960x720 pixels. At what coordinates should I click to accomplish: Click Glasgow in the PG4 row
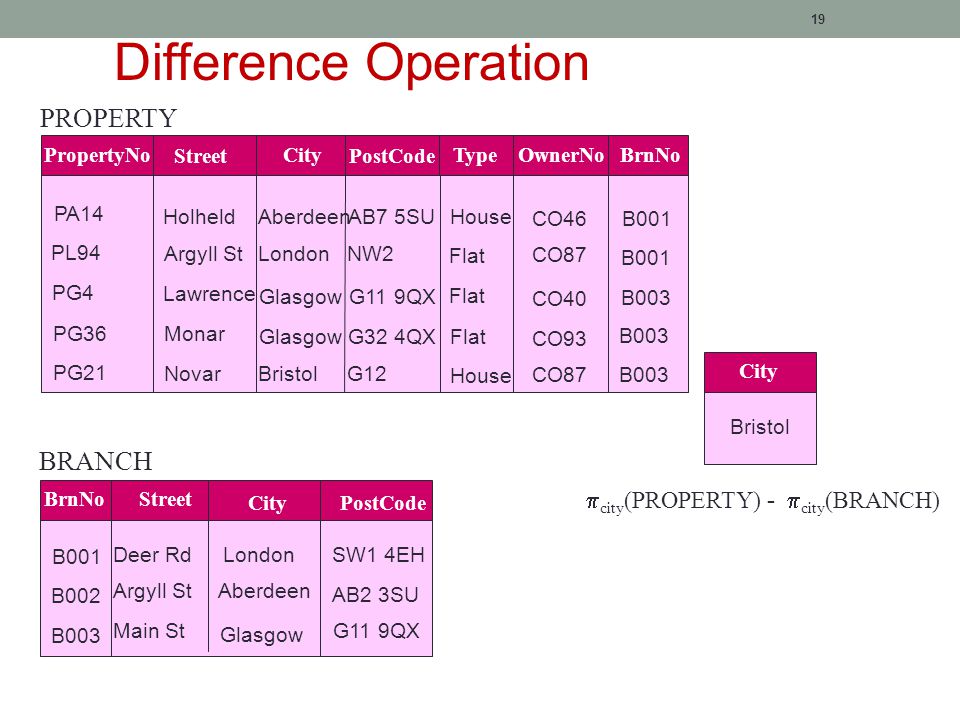pos(300,298)
